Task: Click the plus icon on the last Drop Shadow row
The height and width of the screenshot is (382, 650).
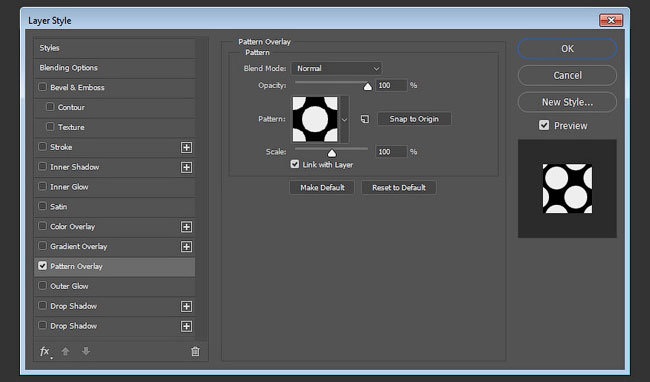Action: tap(186, 326)
